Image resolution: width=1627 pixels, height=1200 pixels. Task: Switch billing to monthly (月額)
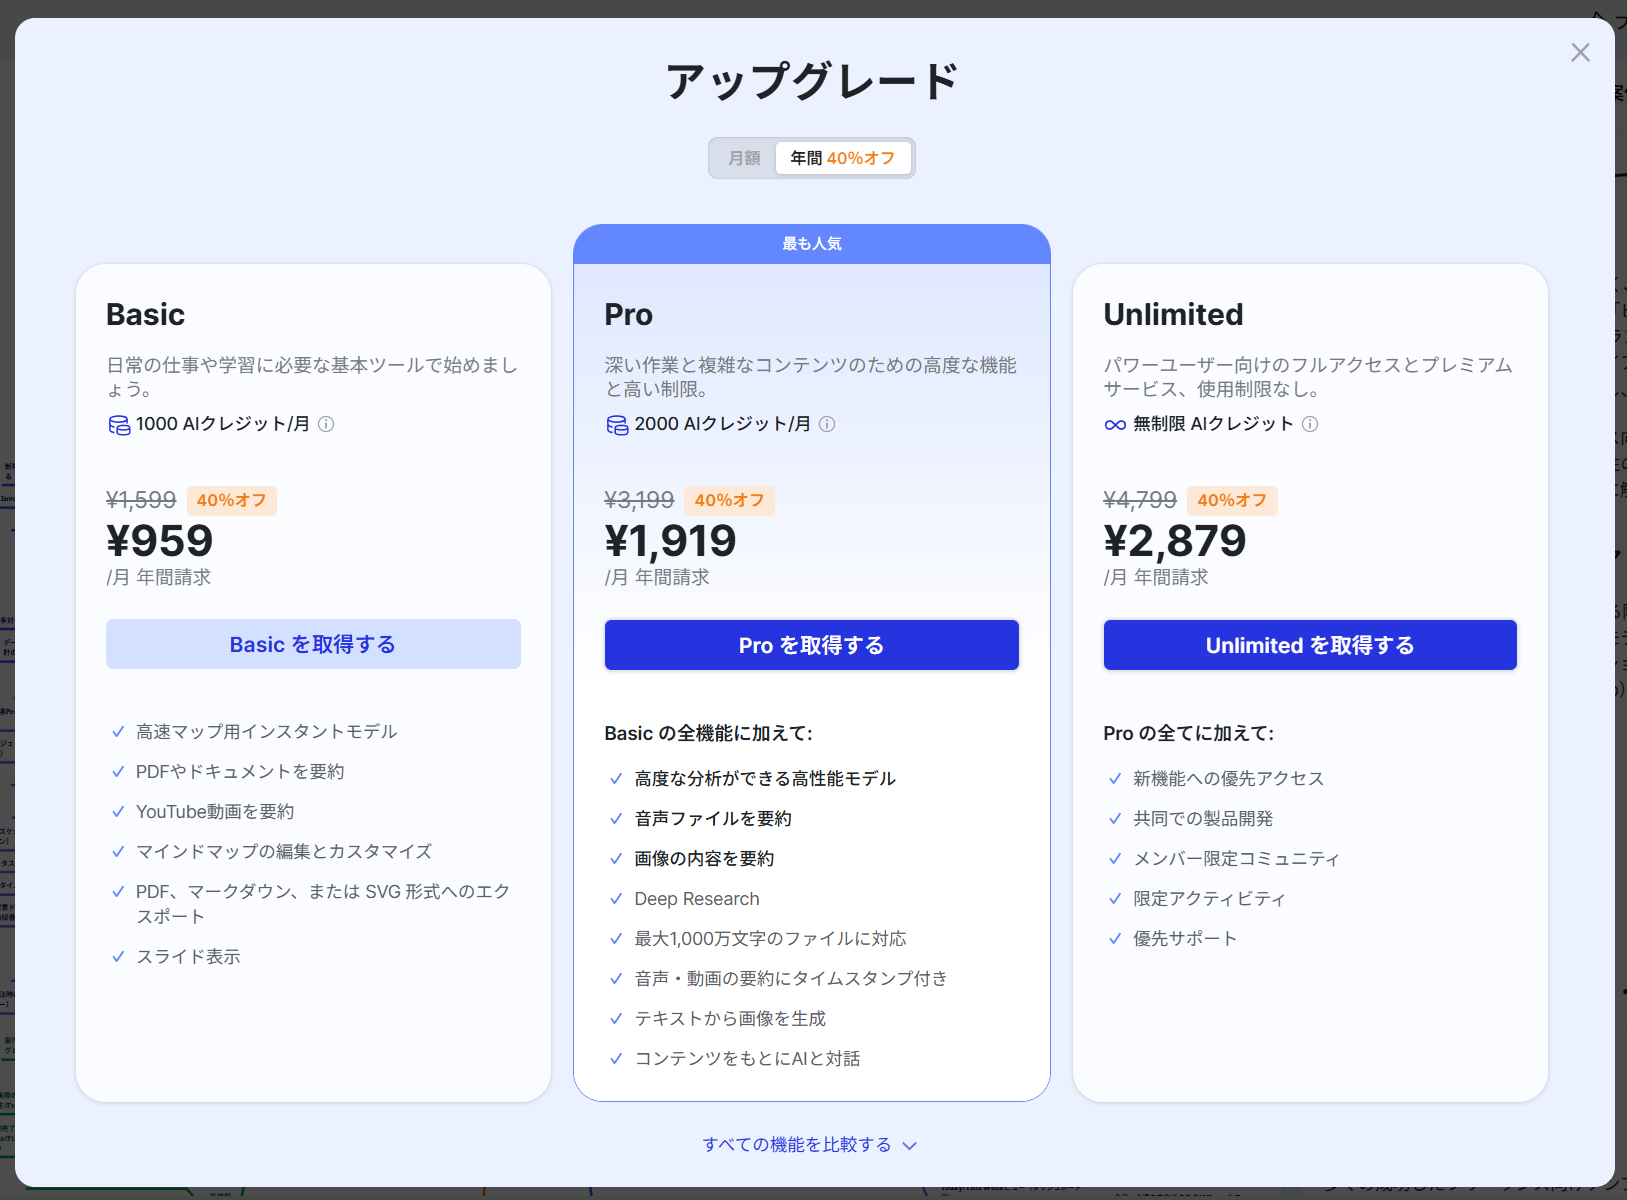tap(744, 158)
